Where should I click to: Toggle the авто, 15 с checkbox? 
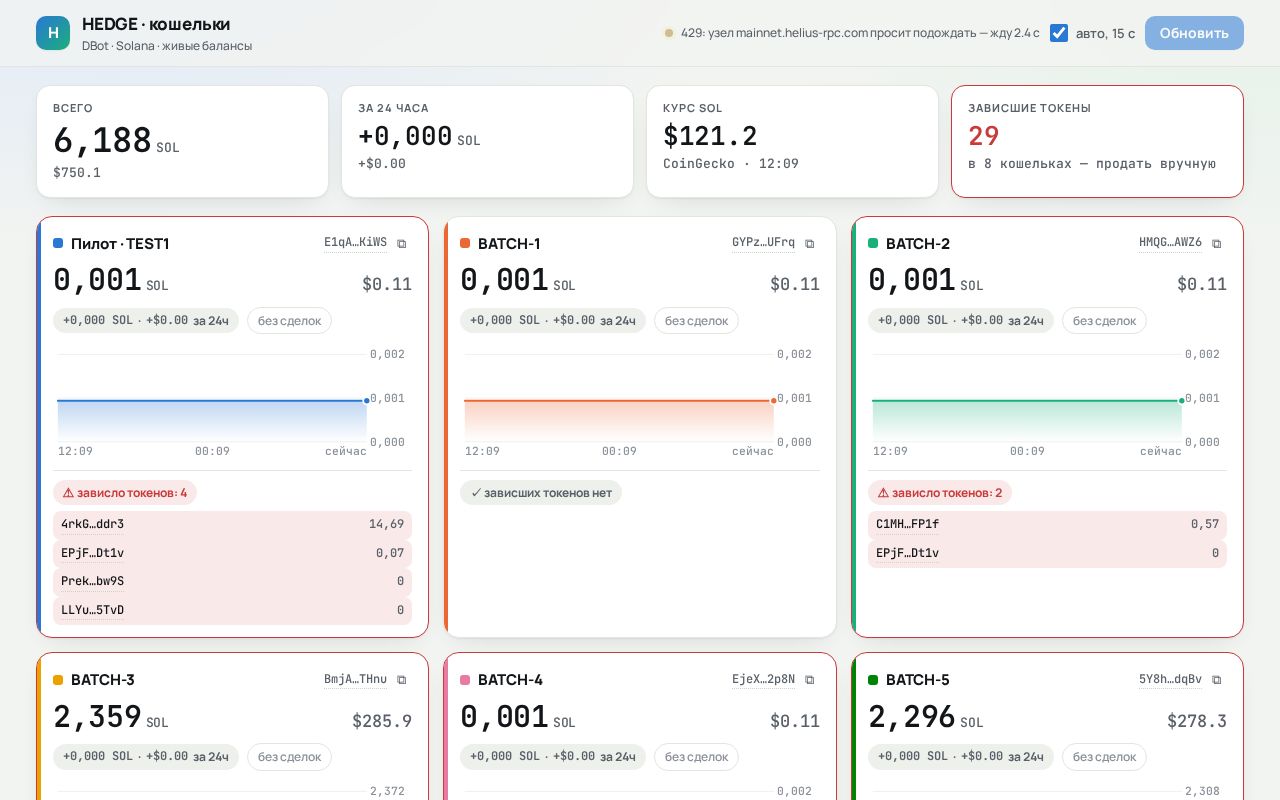coord(1059,33)
